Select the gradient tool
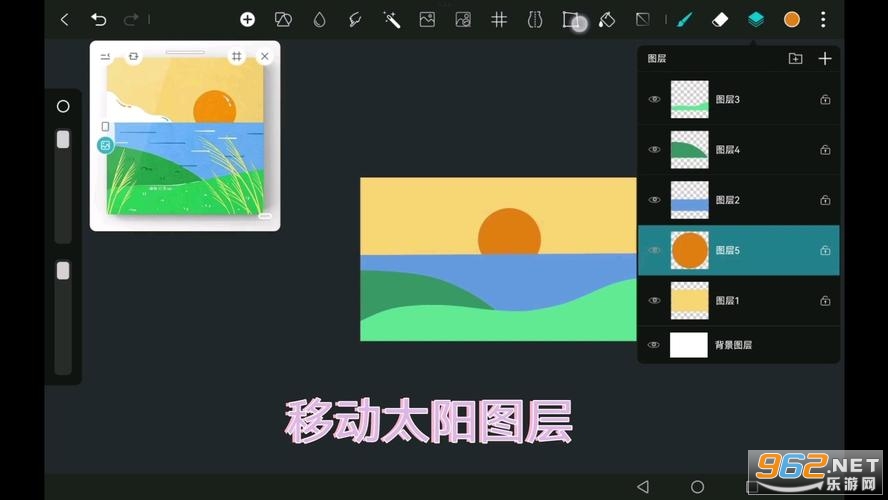This screenshot has height=500, width=888. [x=643, y=20]
